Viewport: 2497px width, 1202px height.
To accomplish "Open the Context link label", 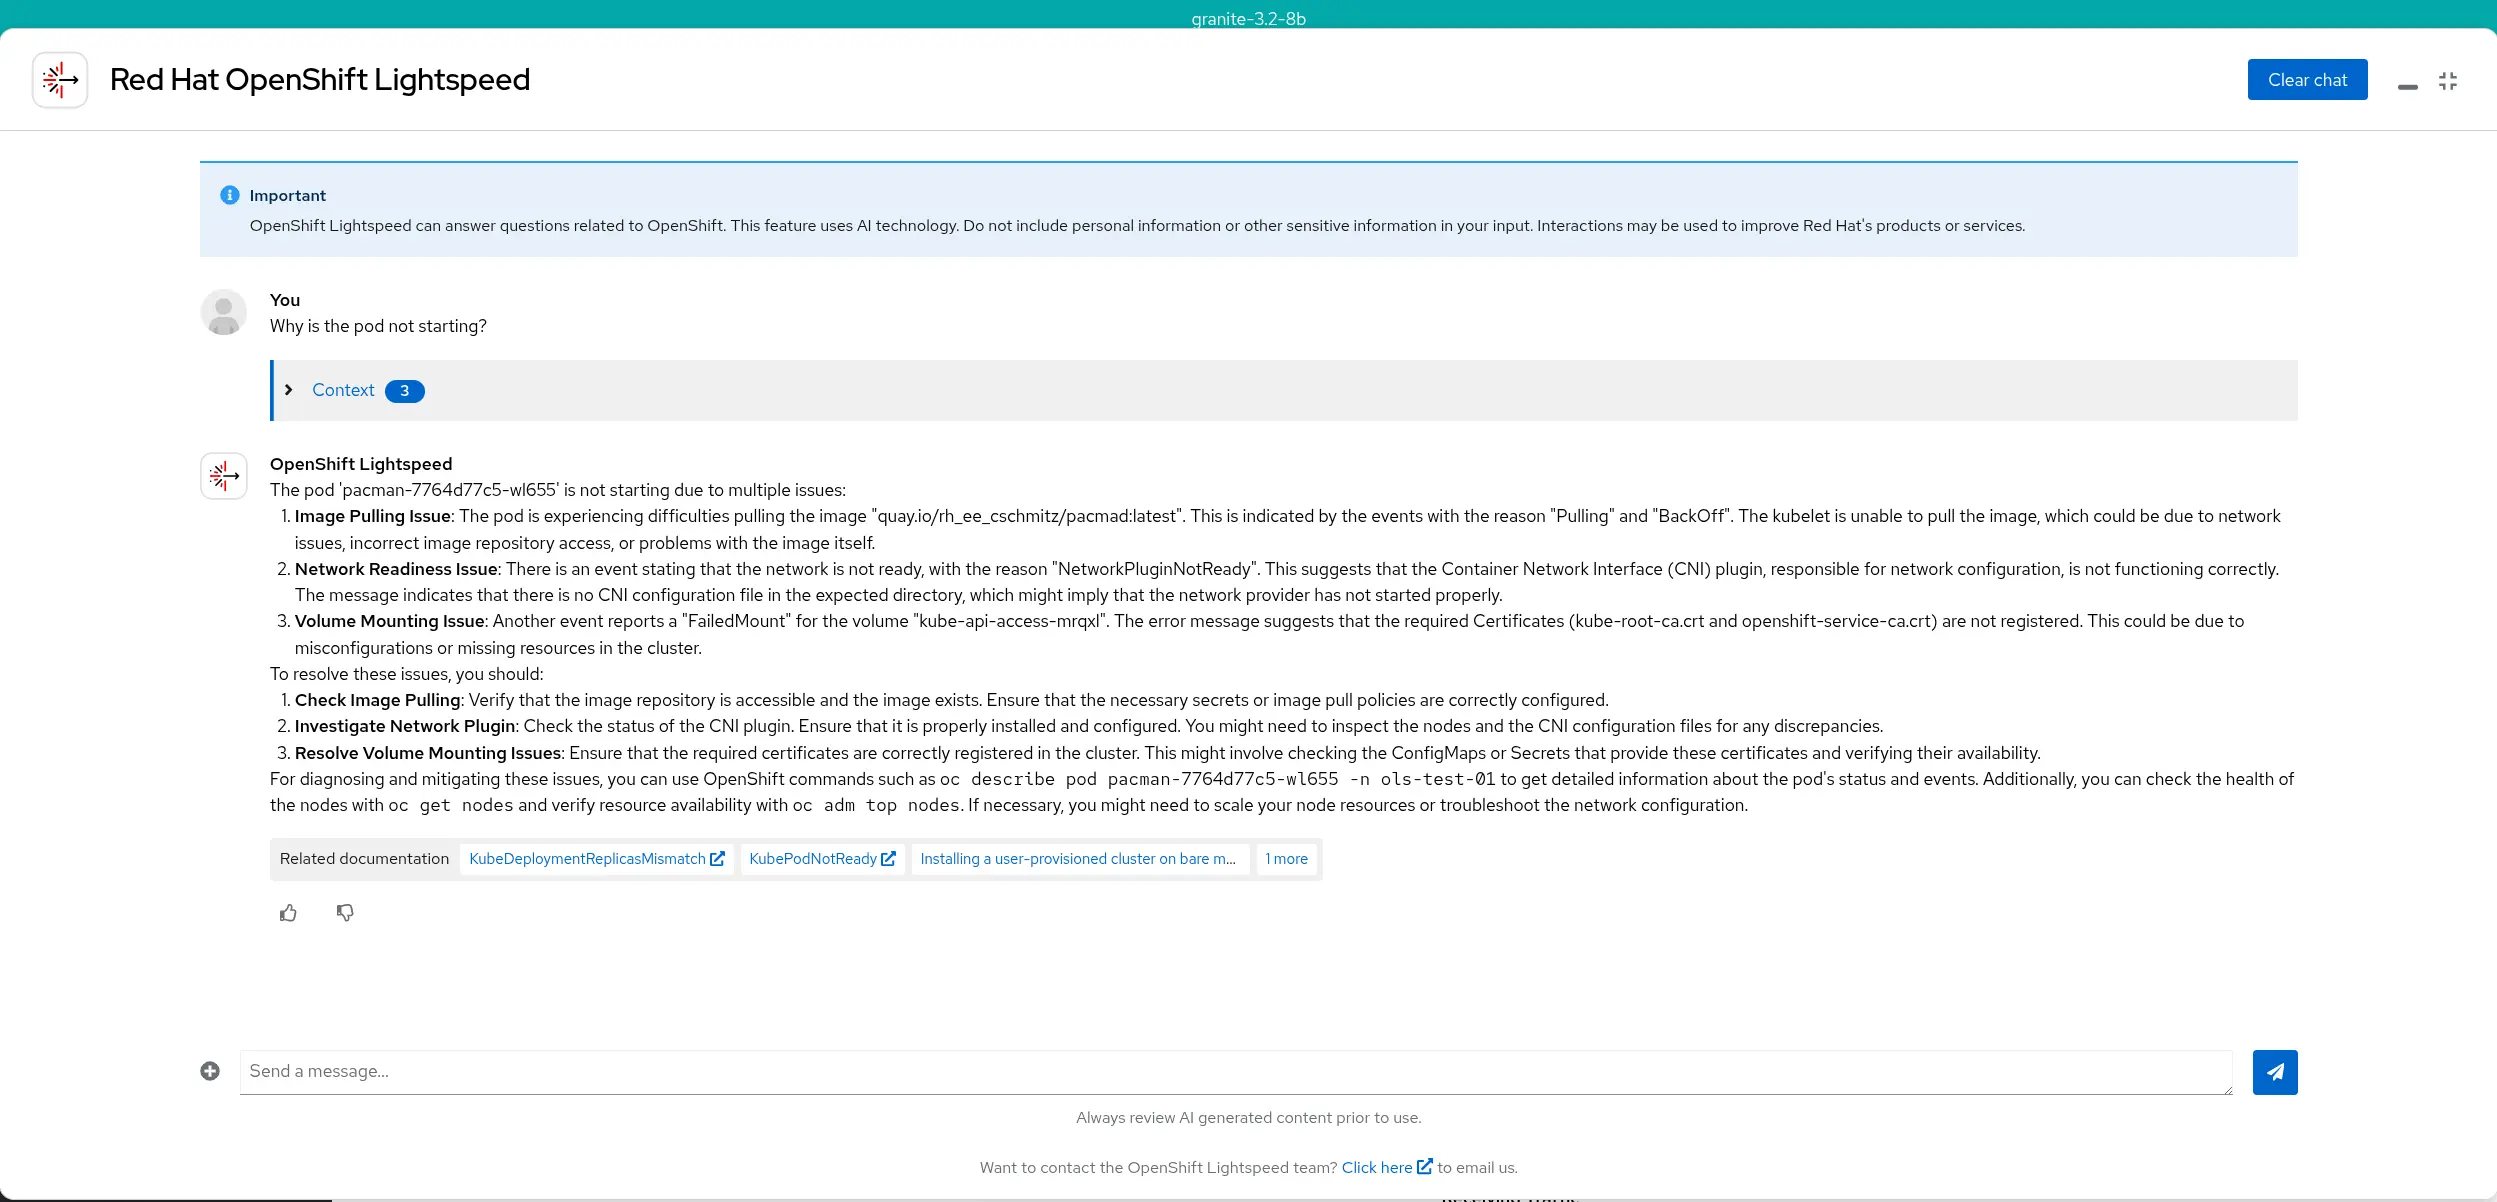I will 343,390.
